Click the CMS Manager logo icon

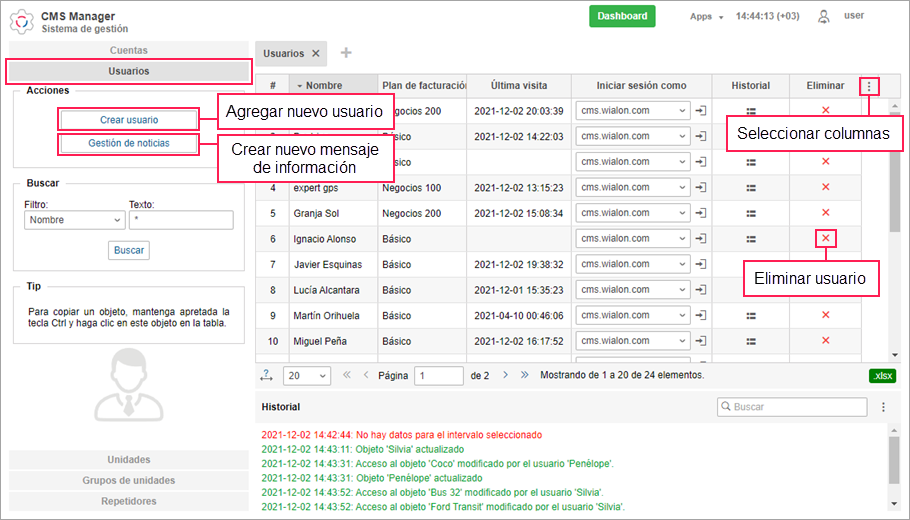point(21,21)
